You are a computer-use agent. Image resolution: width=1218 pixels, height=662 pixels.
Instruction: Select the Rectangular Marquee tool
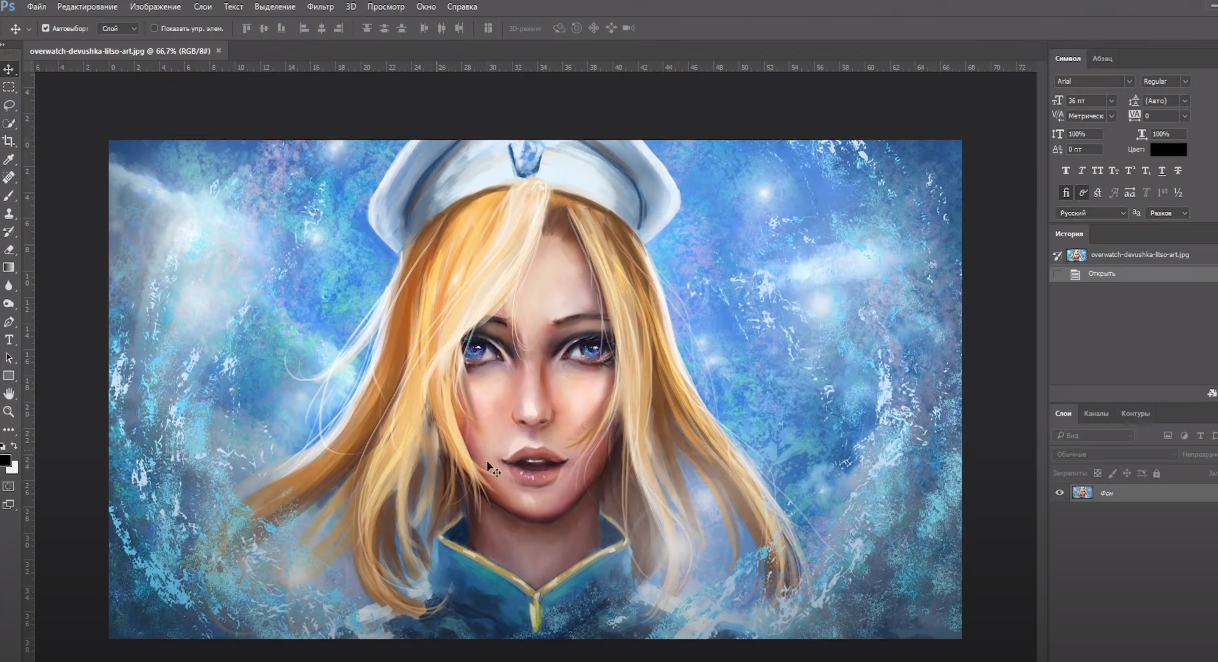click(9, 87)
